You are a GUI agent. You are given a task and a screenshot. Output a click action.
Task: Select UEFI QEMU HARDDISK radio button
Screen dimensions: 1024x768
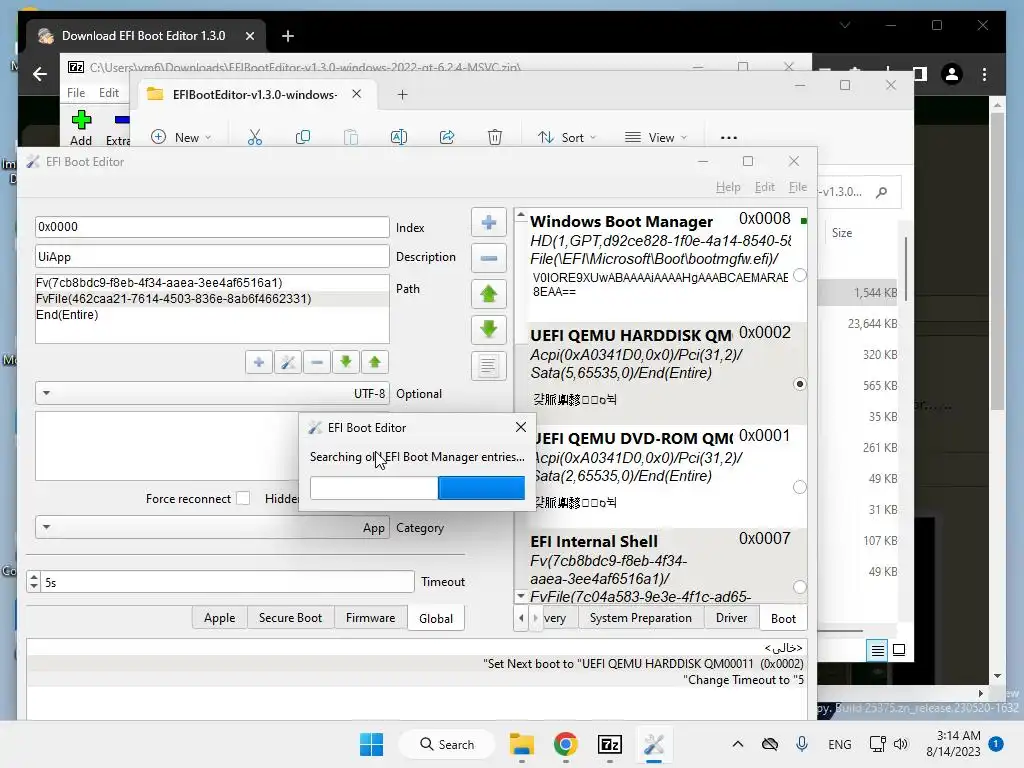point(799,384)
